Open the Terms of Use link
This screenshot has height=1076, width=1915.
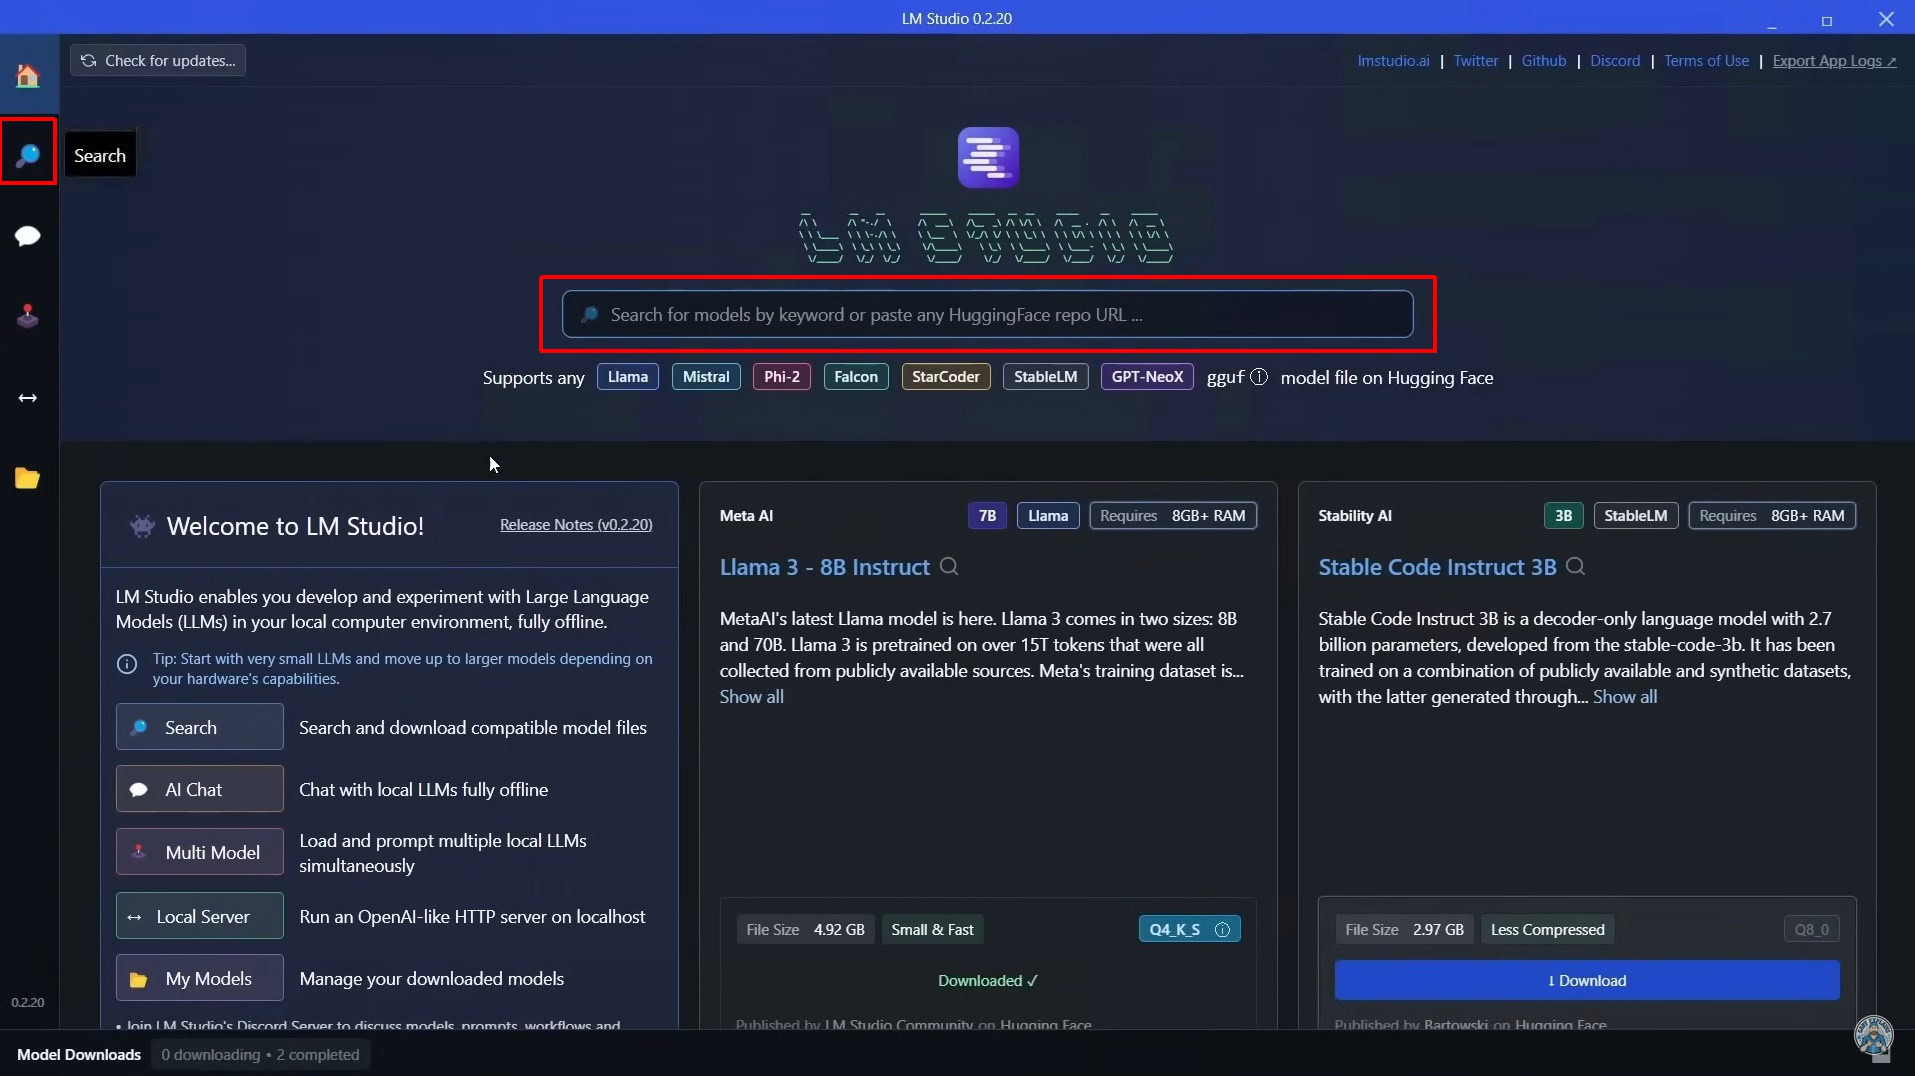click(x=1706, y=61)
